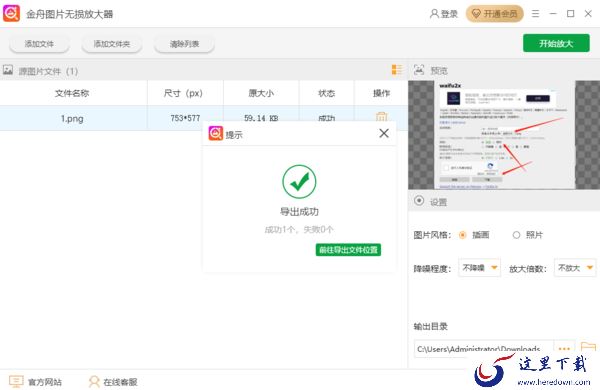This screenshot has width=600, height=390.
Task: Click the 开始放大 green button
Action: [556, 43]
